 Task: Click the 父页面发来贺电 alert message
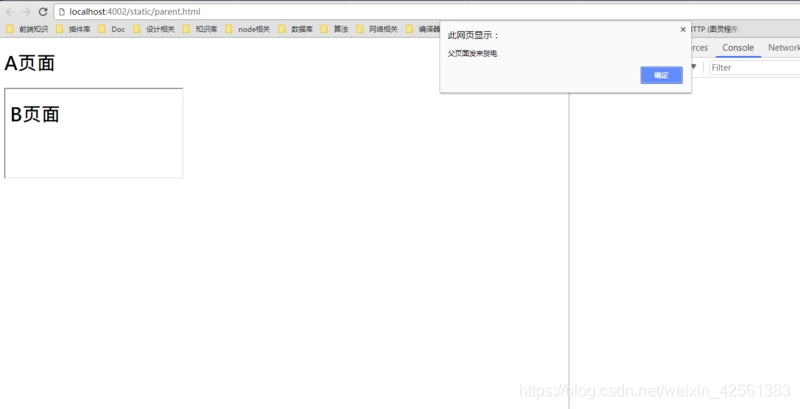point(472,54)
